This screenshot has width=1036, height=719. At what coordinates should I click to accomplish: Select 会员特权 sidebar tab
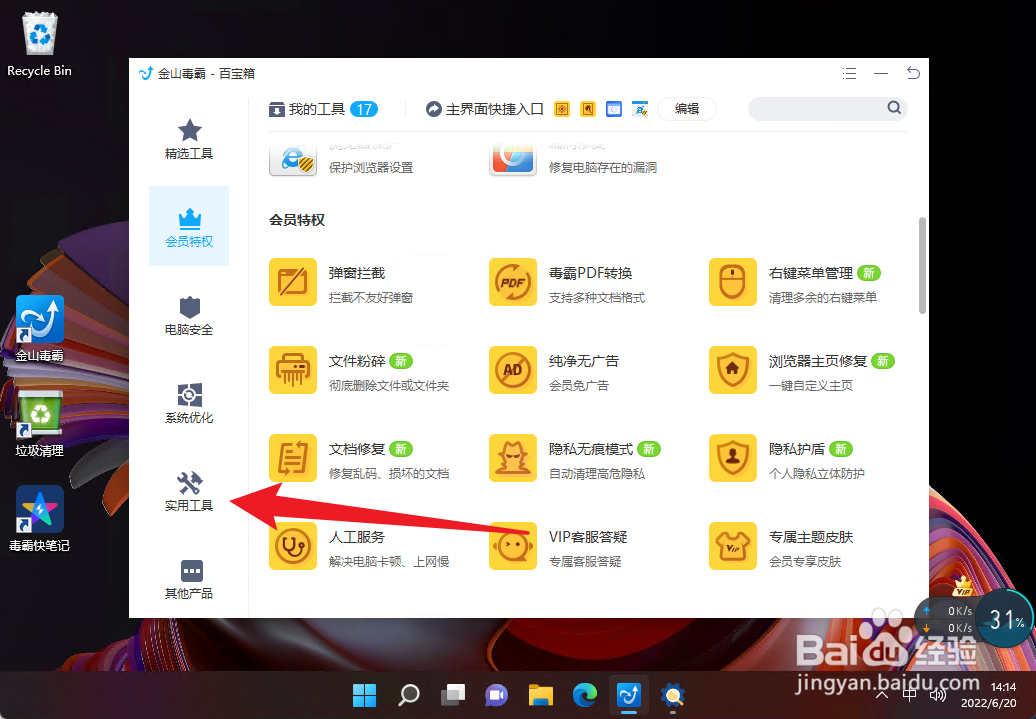coord(189,226)
